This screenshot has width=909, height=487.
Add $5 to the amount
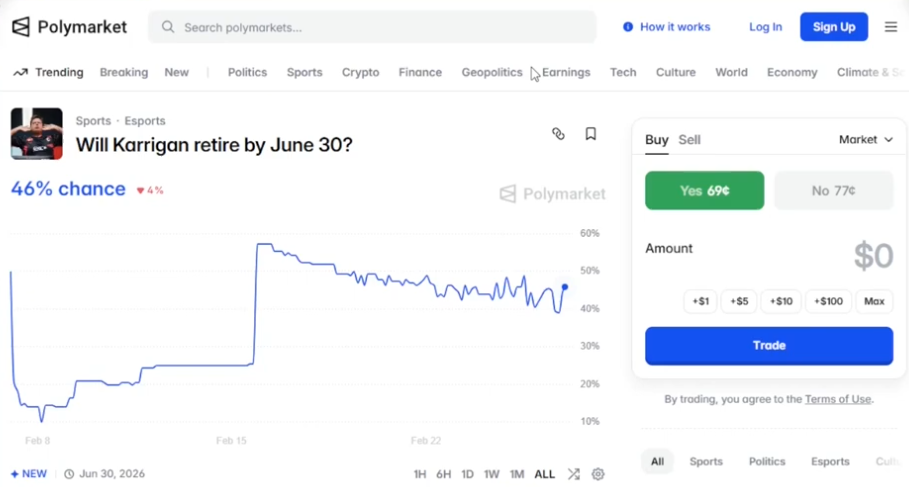point(739,301)
